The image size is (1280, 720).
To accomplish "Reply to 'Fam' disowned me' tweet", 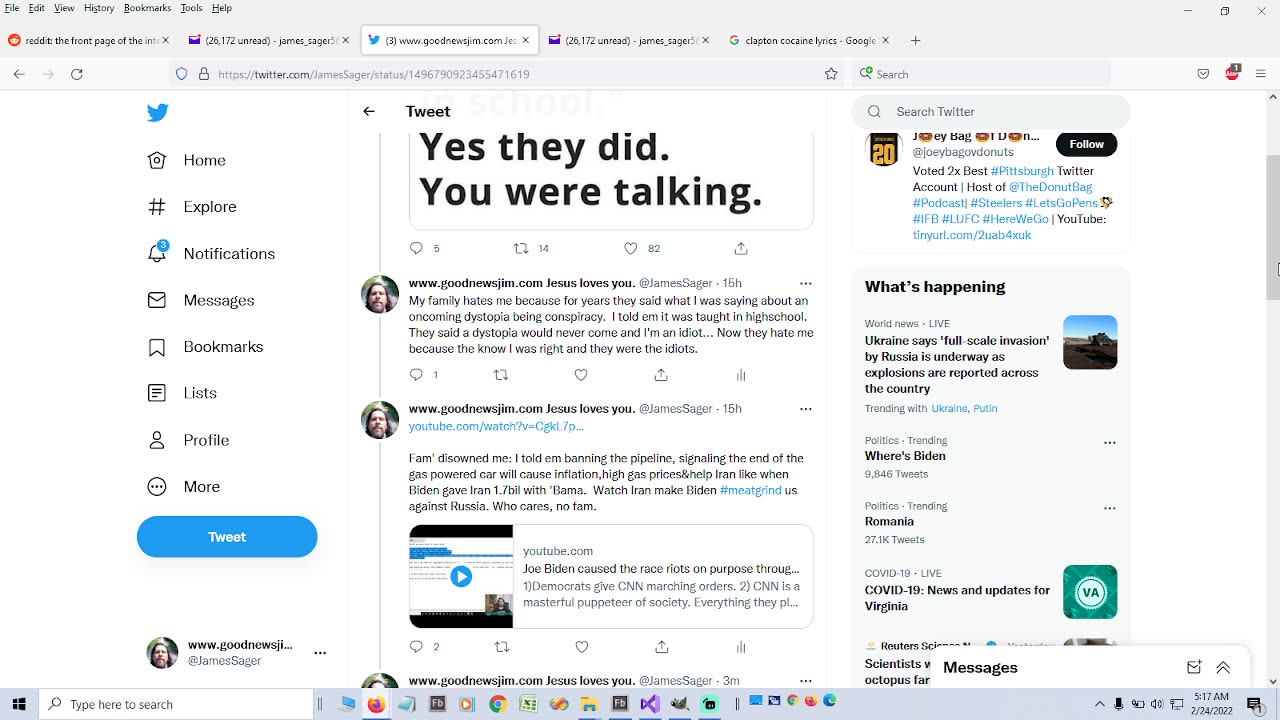I will (417, 647).
